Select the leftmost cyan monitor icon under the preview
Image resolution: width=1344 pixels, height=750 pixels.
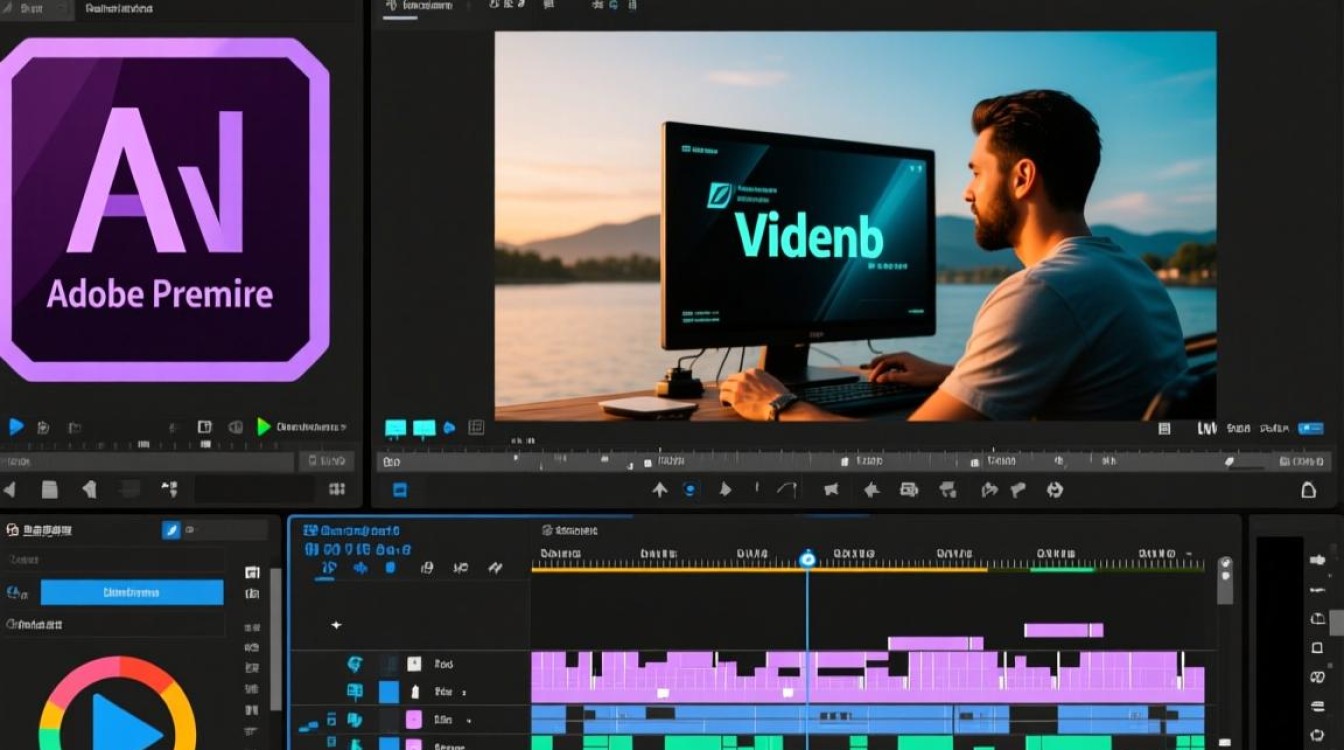[396, 428]
